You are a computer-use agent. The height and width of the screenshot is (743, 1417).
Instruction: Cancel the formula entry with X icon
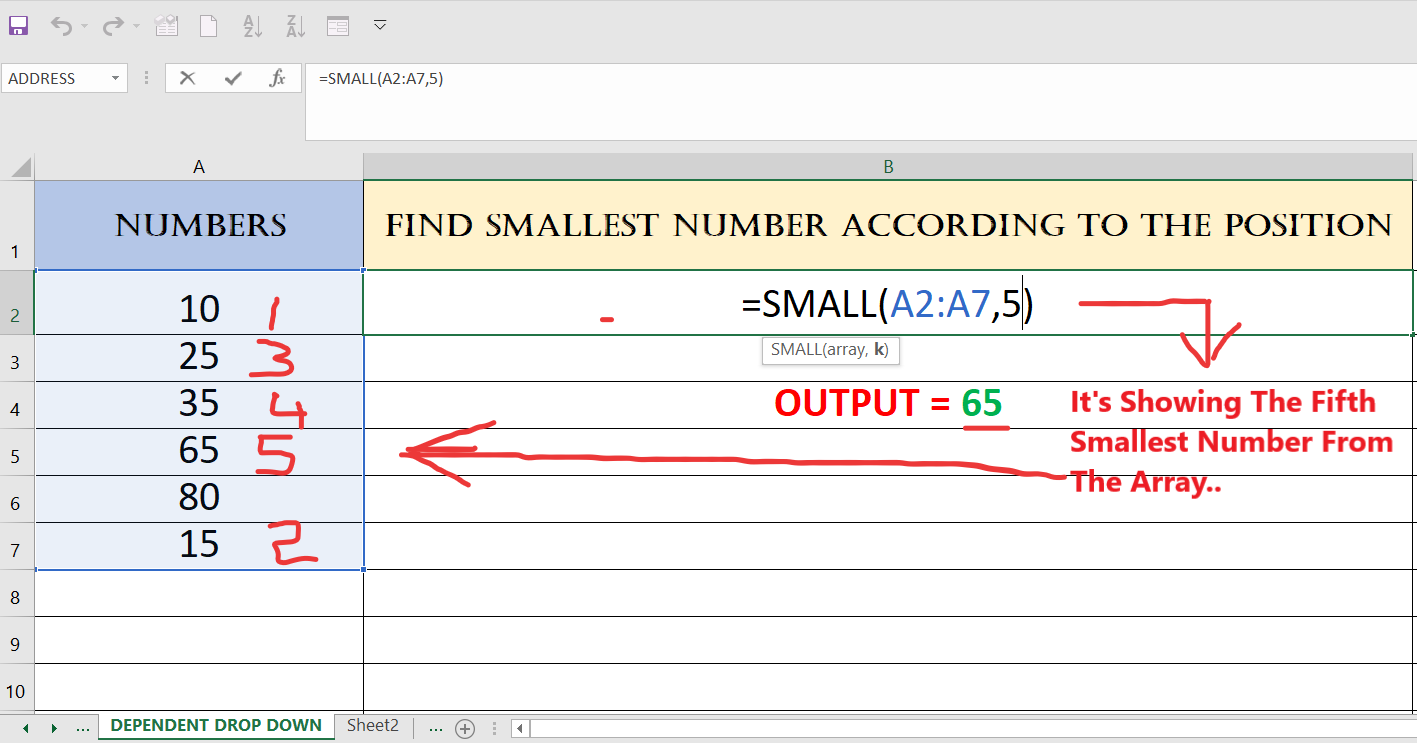tap(187, 78)
